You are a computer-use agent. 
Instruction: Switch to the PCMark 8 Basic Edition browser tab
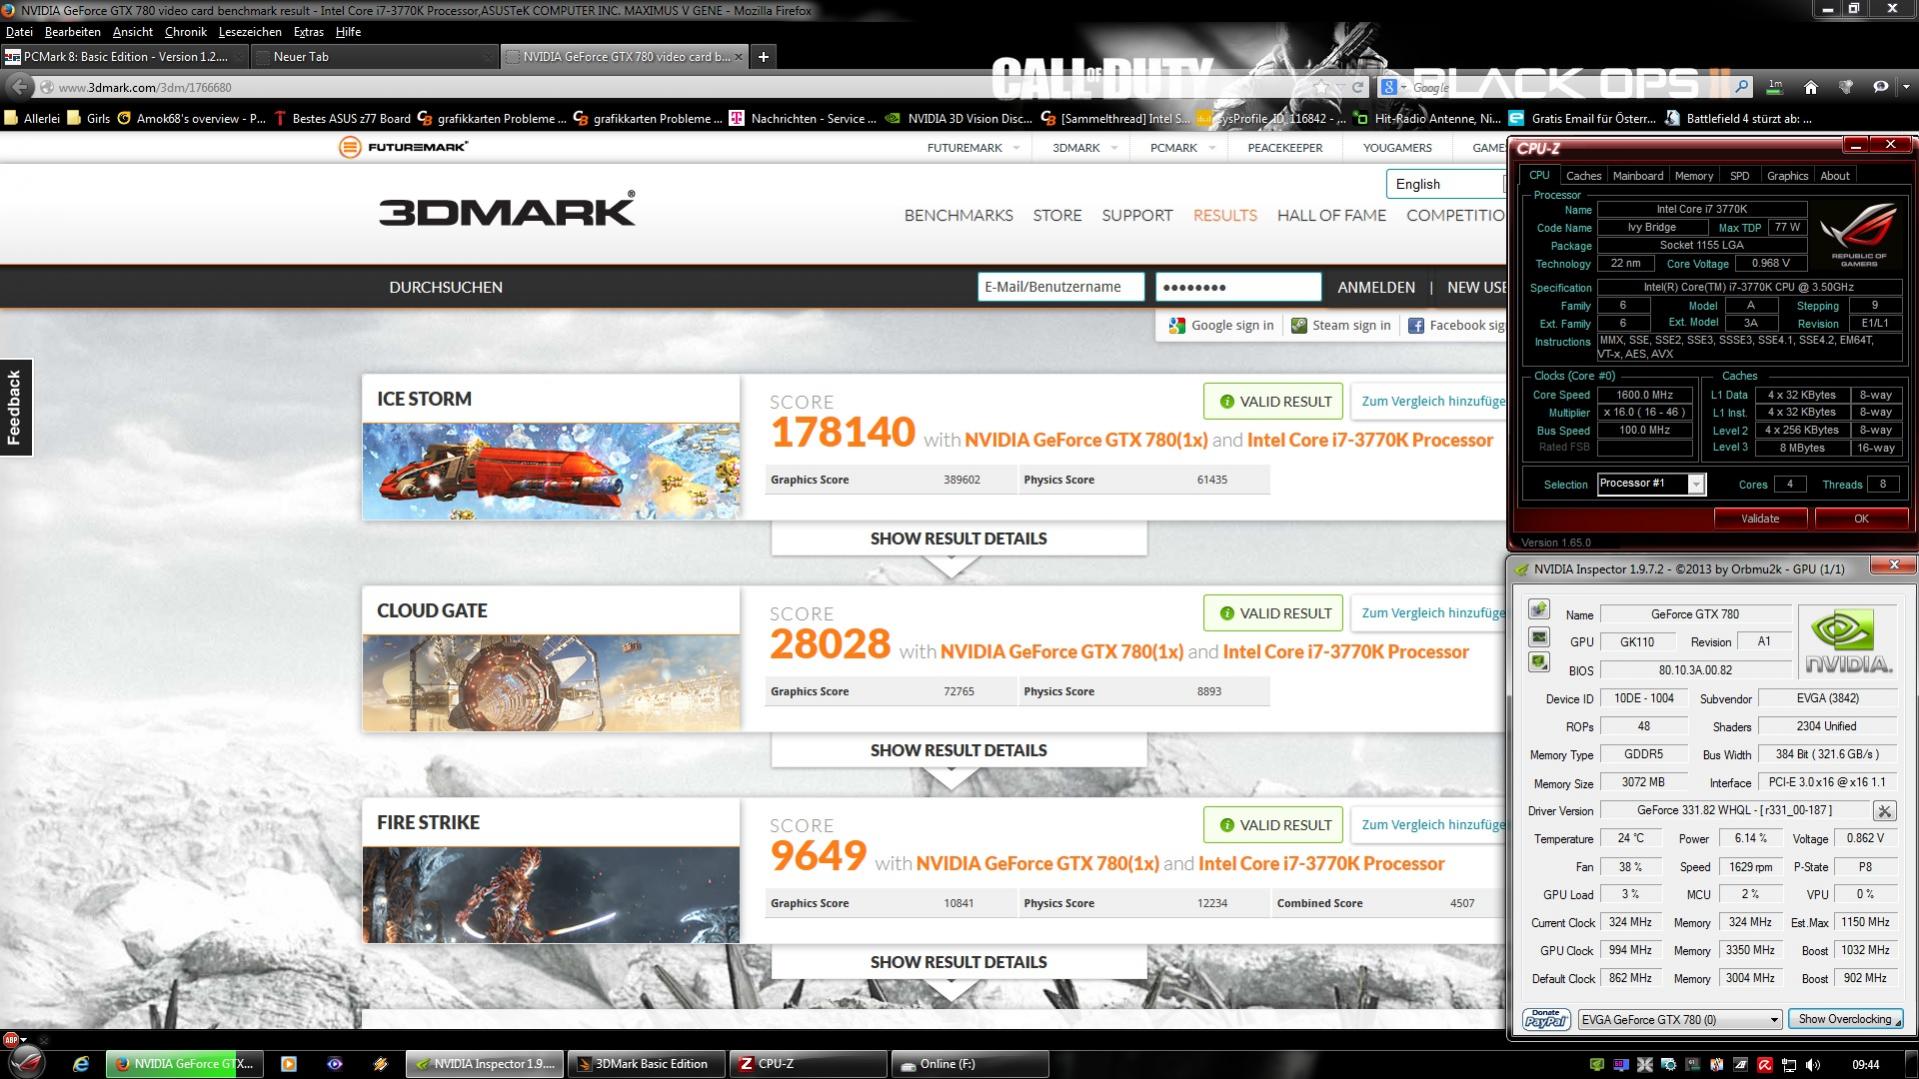(124, 57)
